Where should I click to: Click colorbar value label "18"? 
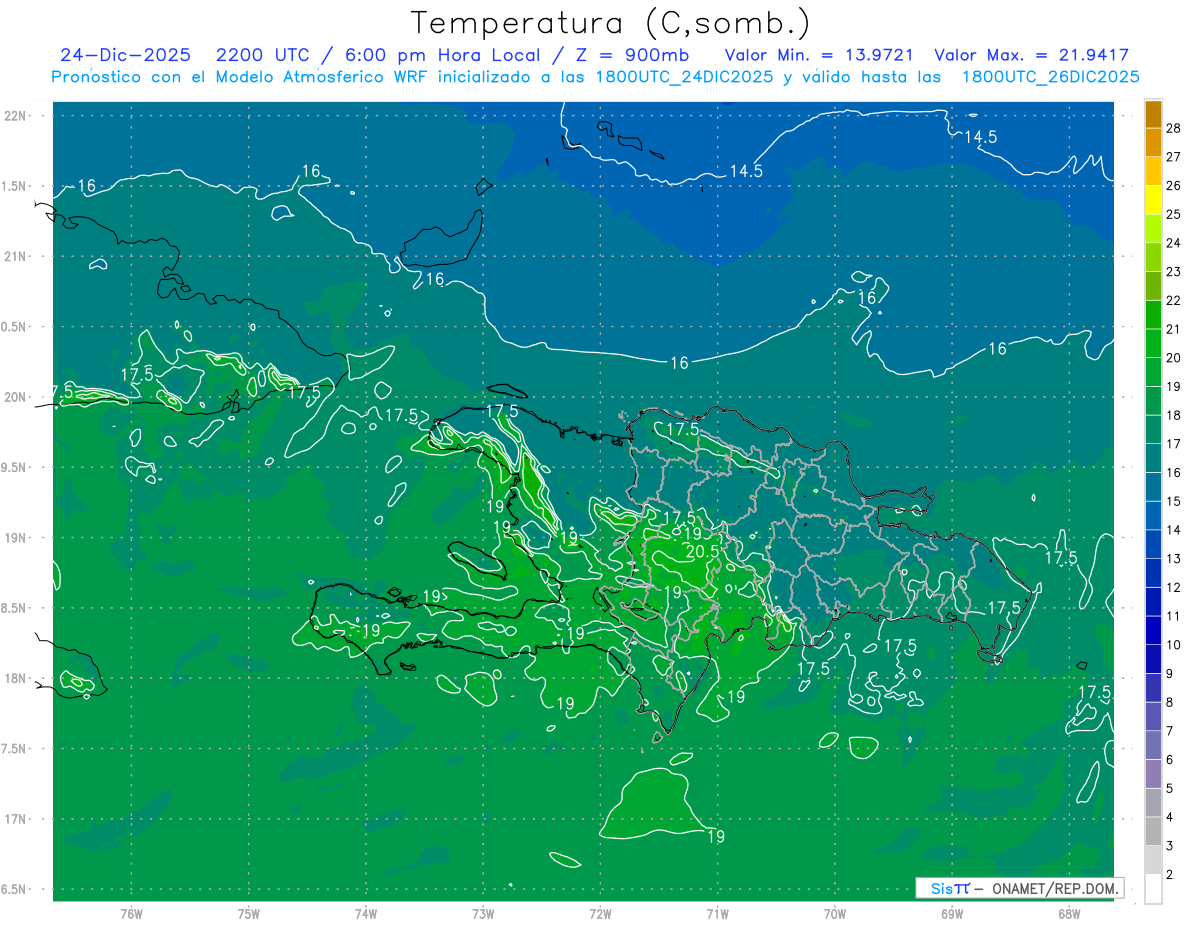coord(1174,415)
